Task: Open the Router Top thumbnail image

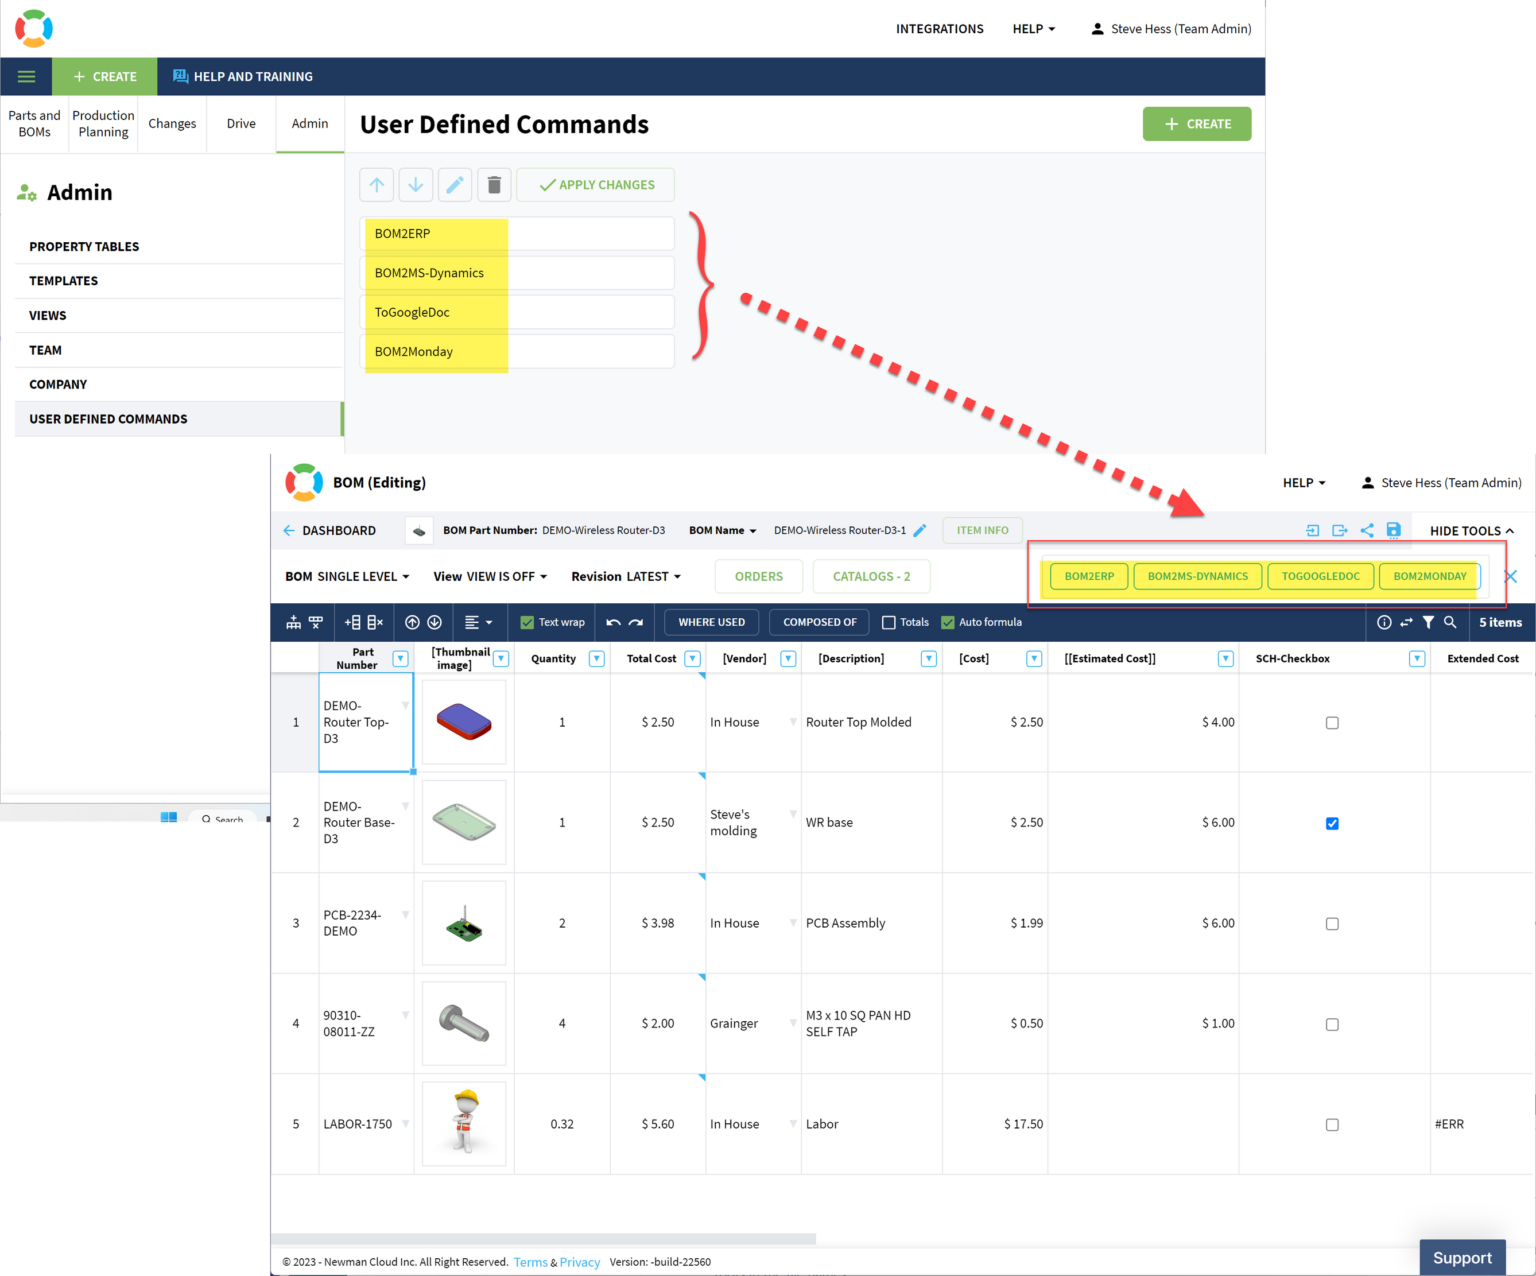Action: pyautogui.click(x=464, y=722)
